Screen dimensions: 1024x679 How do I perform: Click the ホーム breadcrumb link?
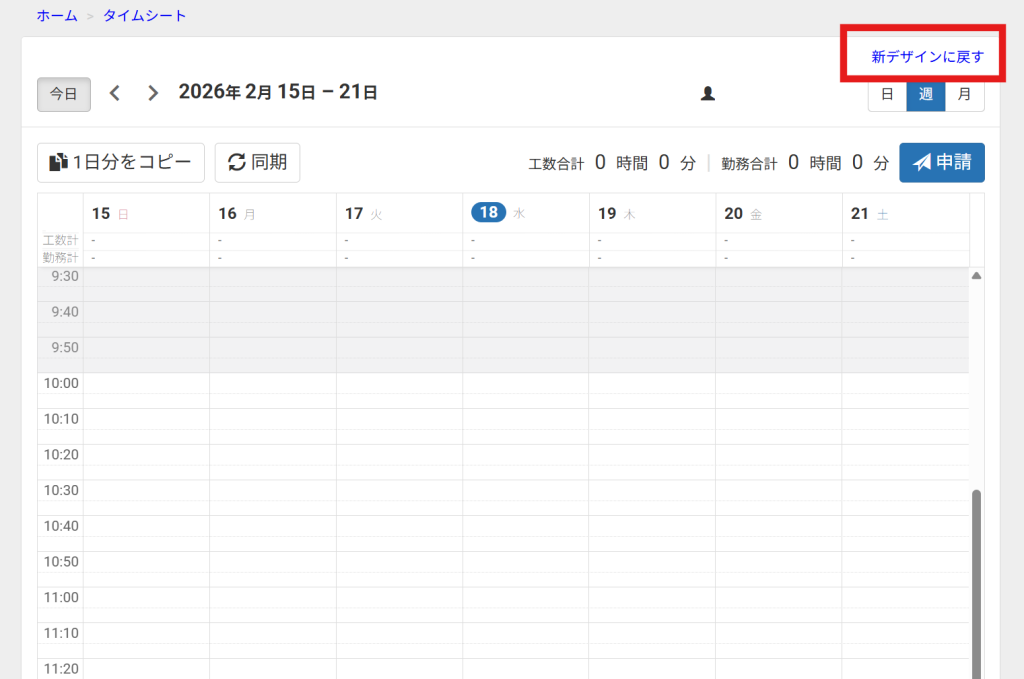click(x=57, y=16)
